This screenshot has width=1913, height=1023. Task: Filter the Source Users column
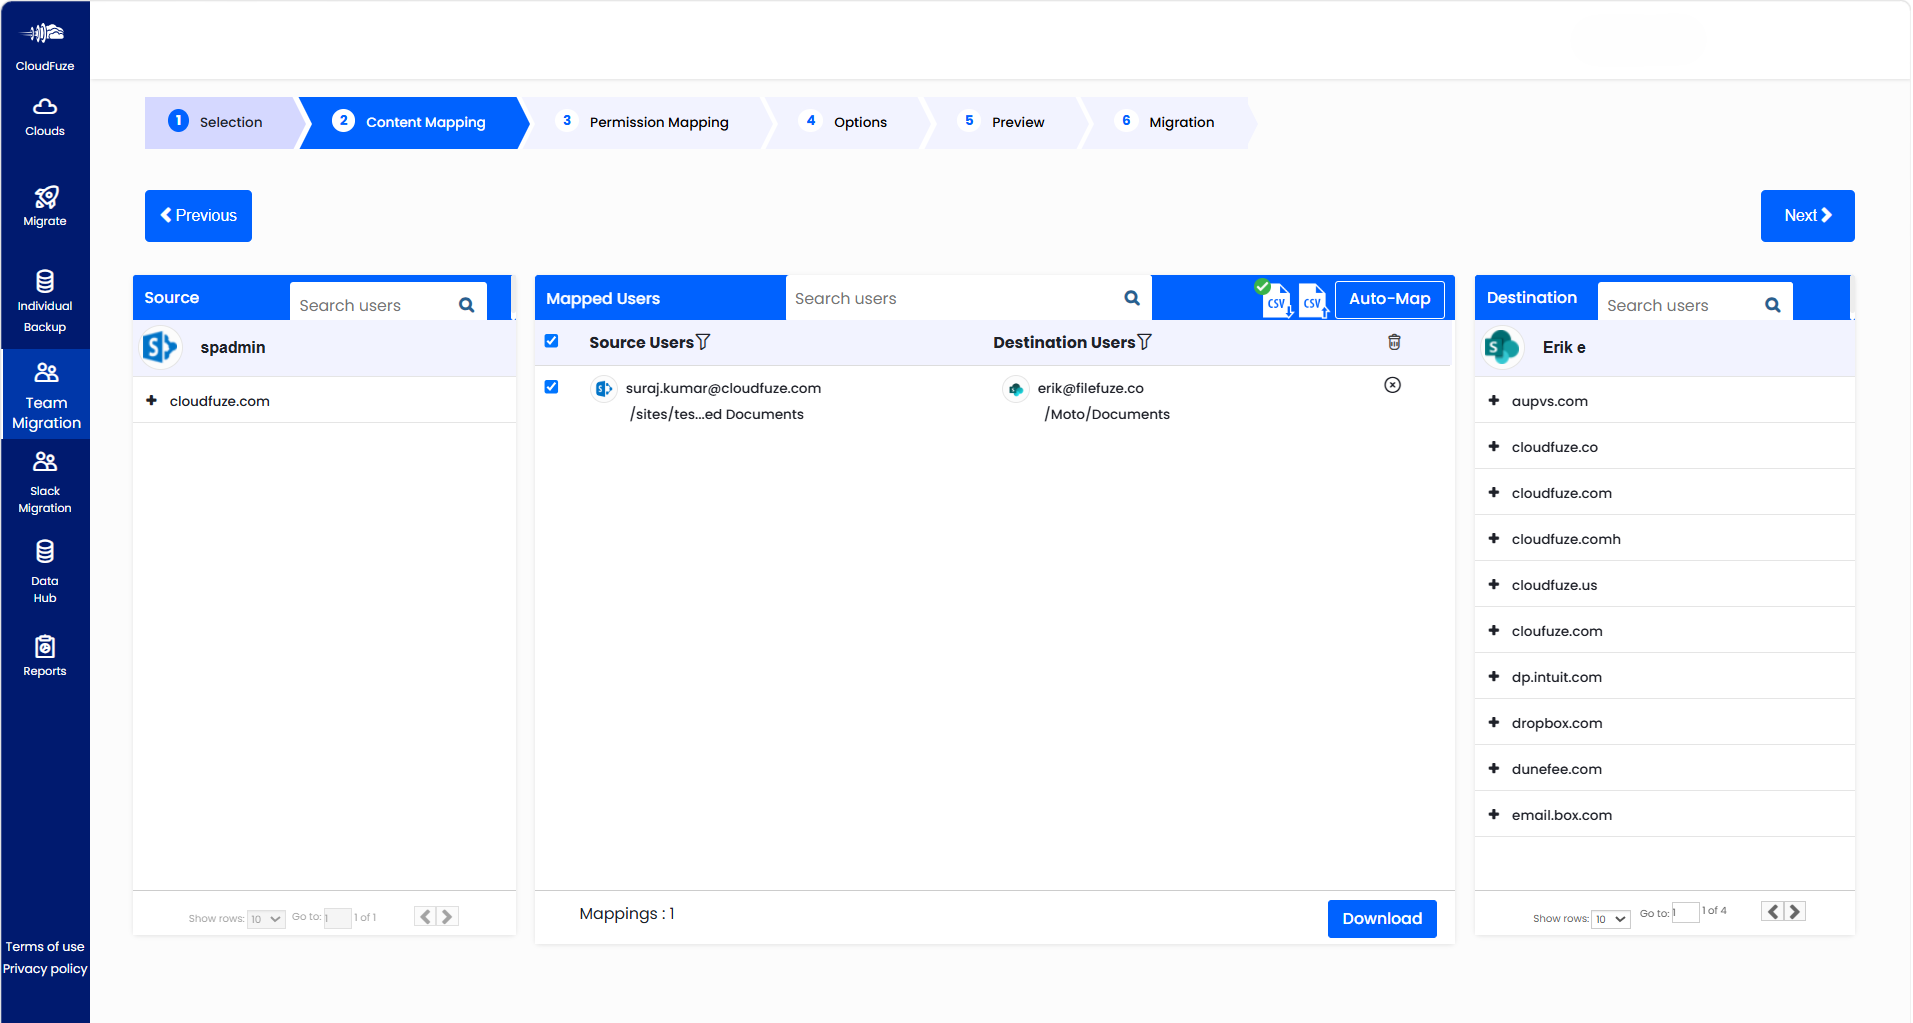[x=703, y=342]
